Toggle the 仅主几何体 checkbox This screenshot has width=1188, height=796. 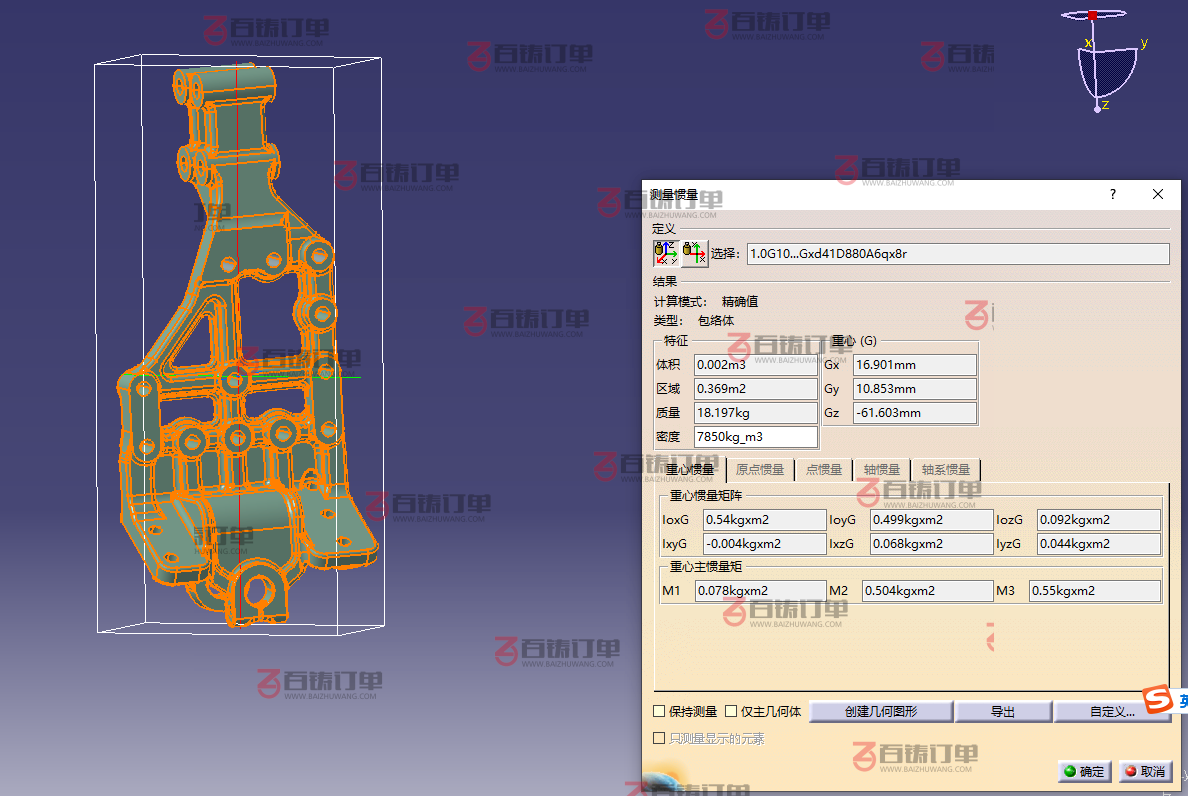click(731, 712)
